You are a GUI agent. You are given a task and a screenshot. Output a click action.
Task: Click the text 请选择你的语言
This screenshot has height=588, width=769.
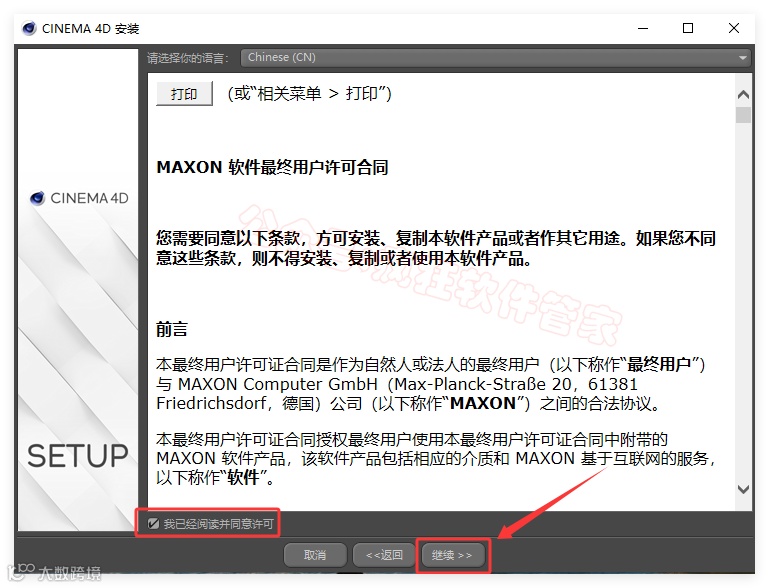pyautogui.click(x=187, y=58)
